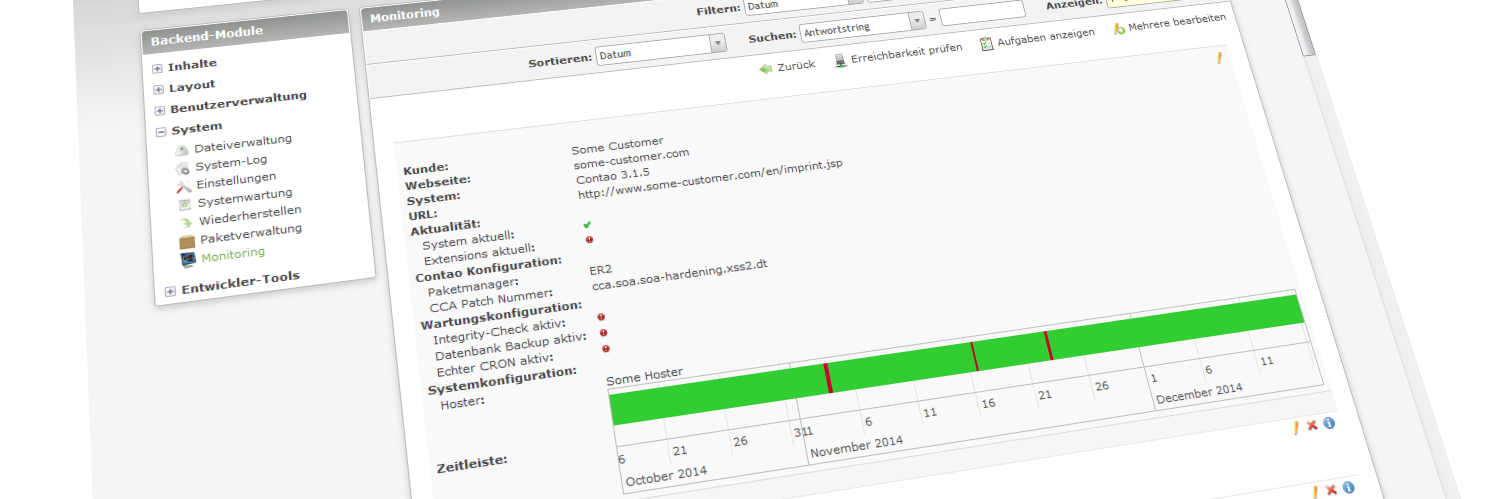
Task: Select the Monitoring module link
Action: click(x=233, y=255)
